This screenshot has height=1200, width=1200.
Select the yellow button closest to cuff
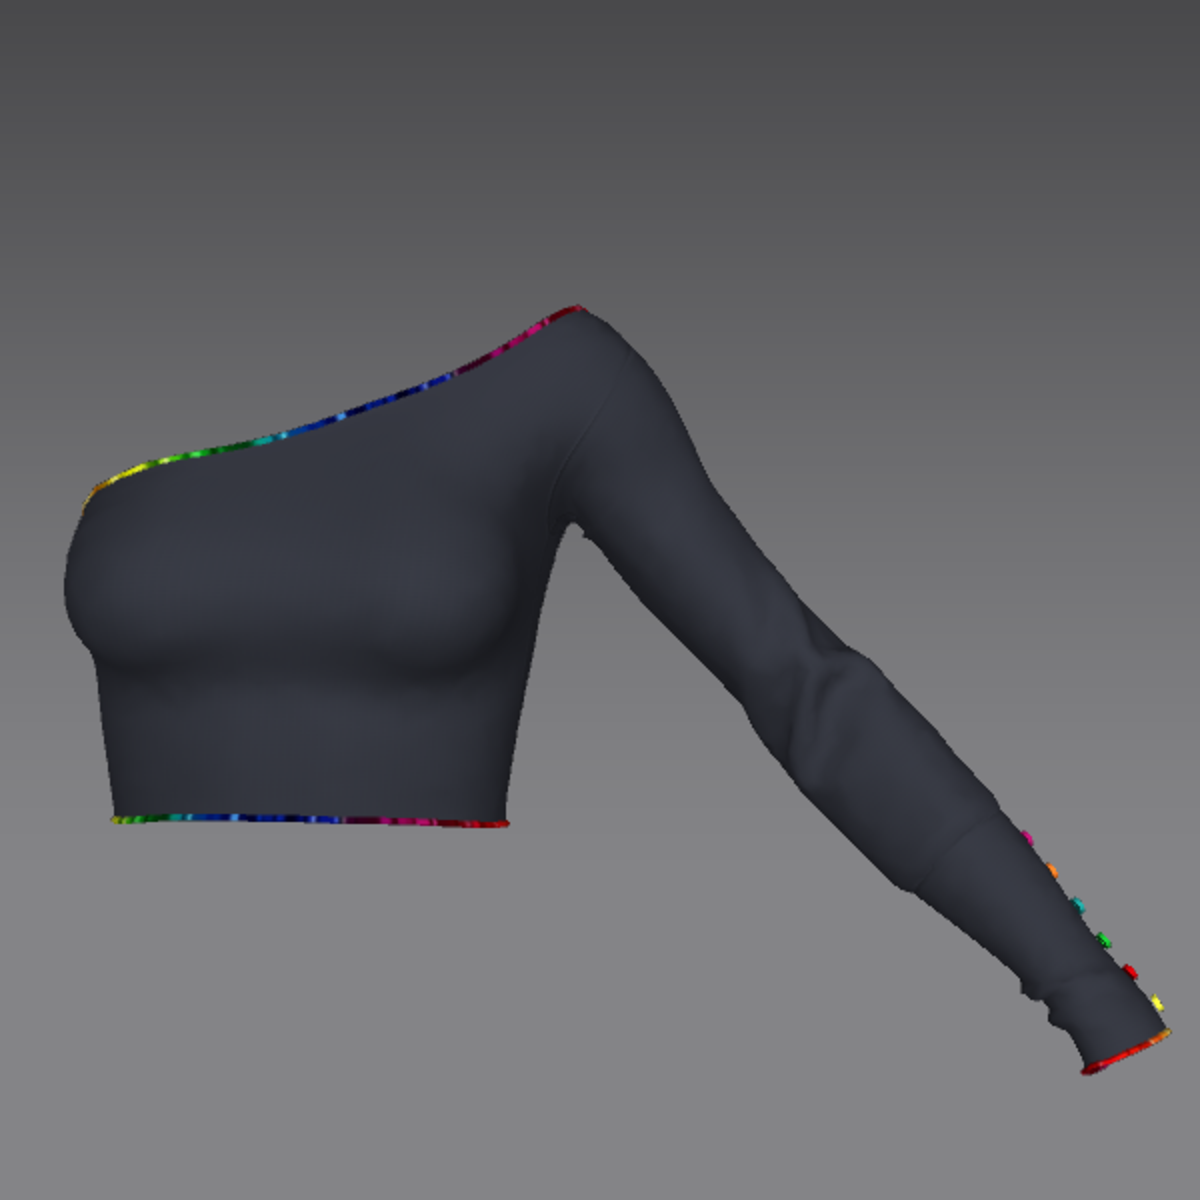pyautogui.click(x=1156, y=1002)
